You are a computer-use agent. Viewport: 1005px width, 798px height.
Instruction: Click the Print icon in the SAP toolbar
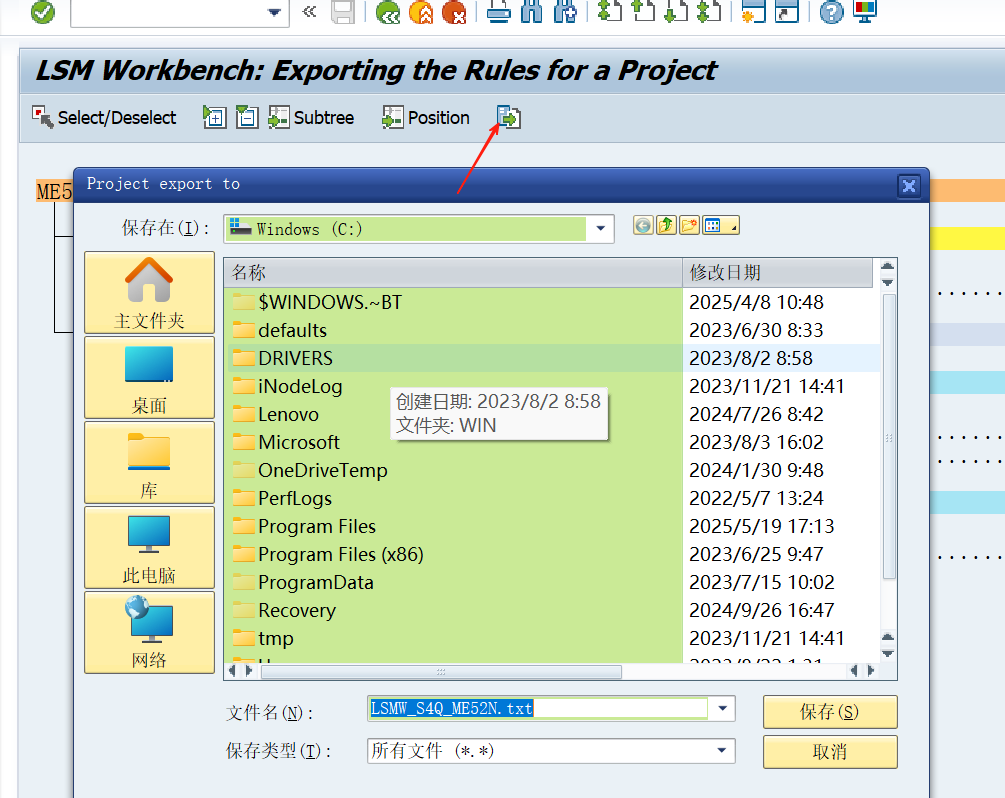[499, 12]
